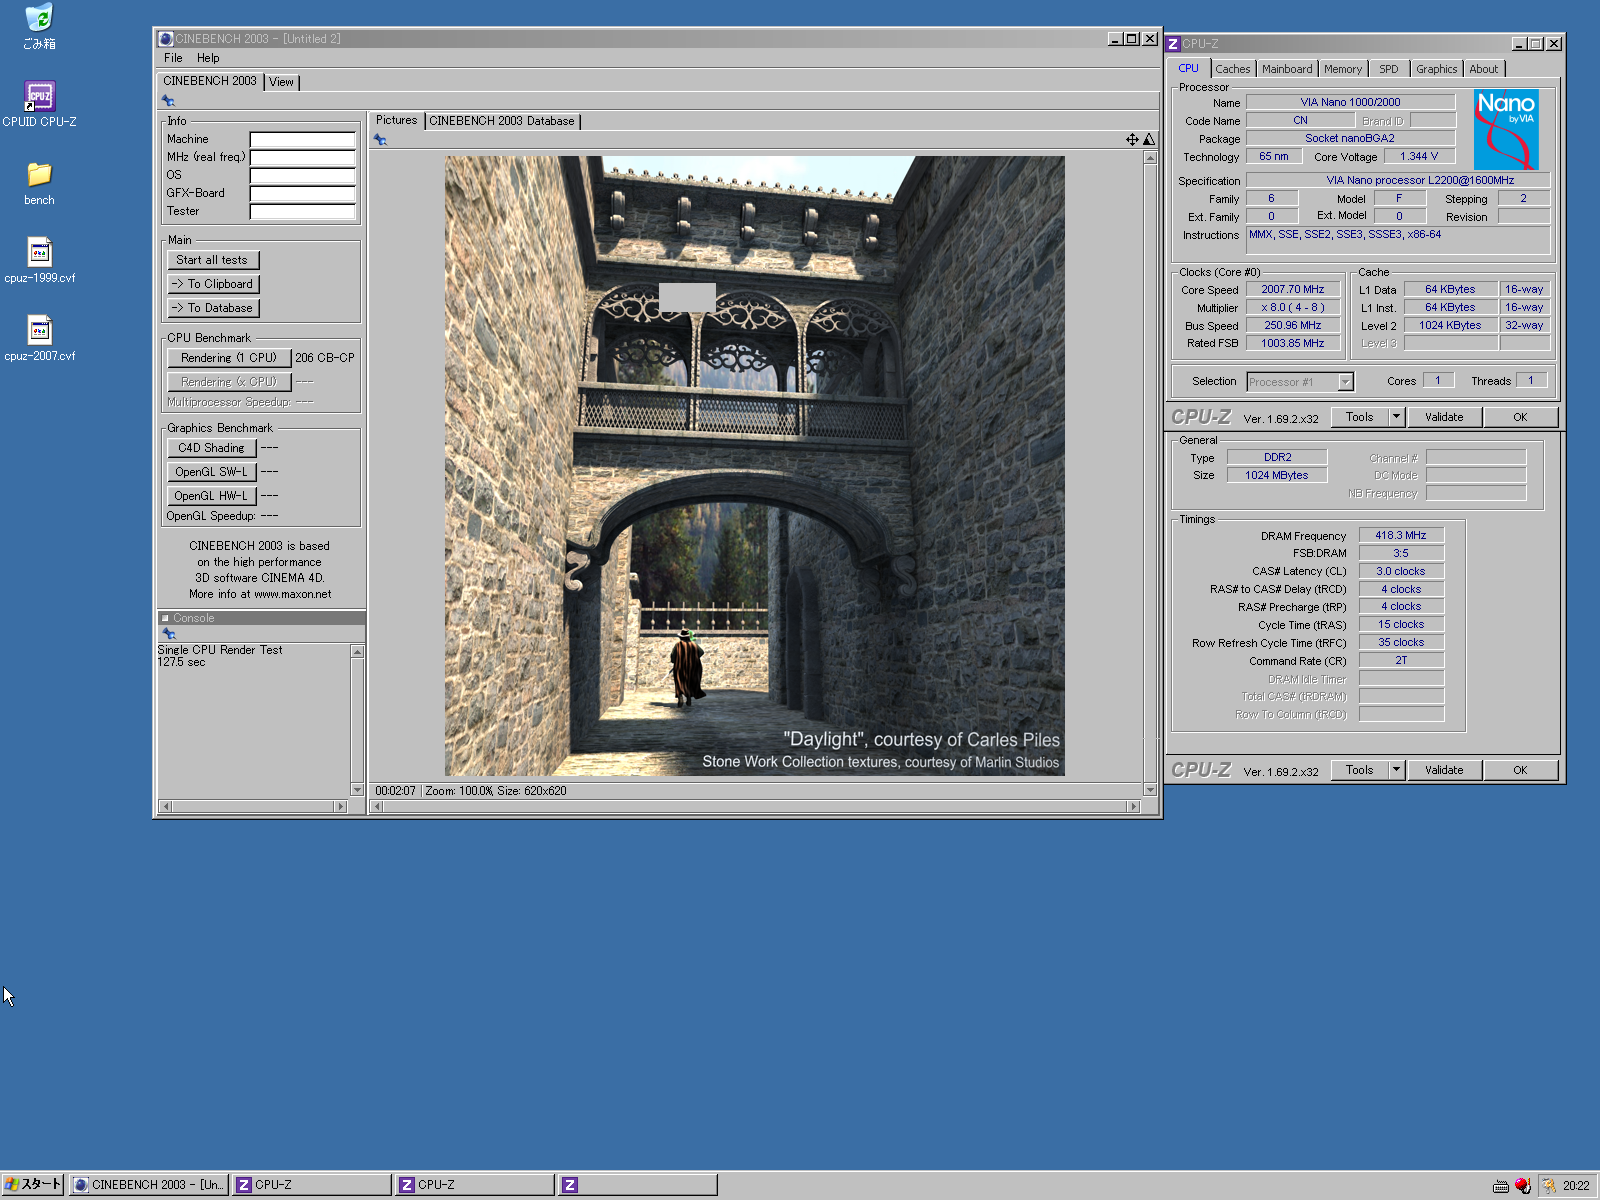Viewport: 1600px width, 1200px height.
Task: Click the To Clipboard button
Action: coord(213,284)
